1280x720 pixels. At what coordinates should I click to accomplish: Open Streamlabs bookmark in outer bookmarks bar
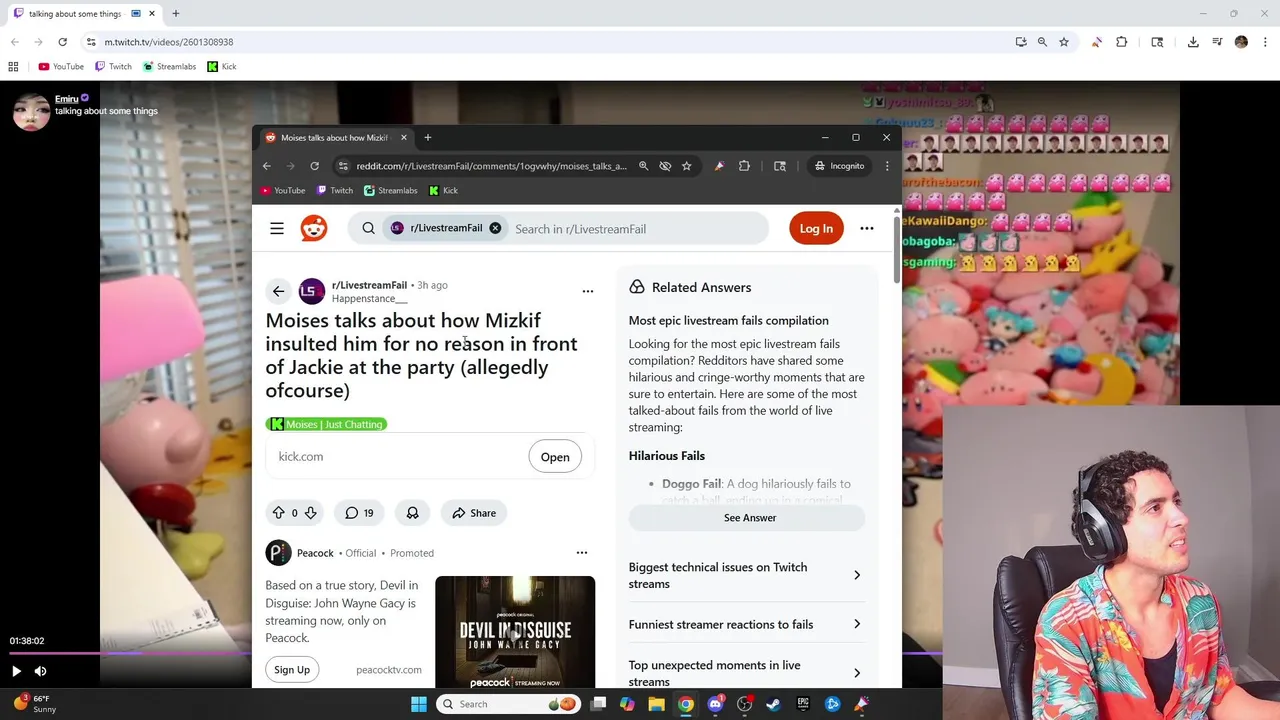point(169,67)
